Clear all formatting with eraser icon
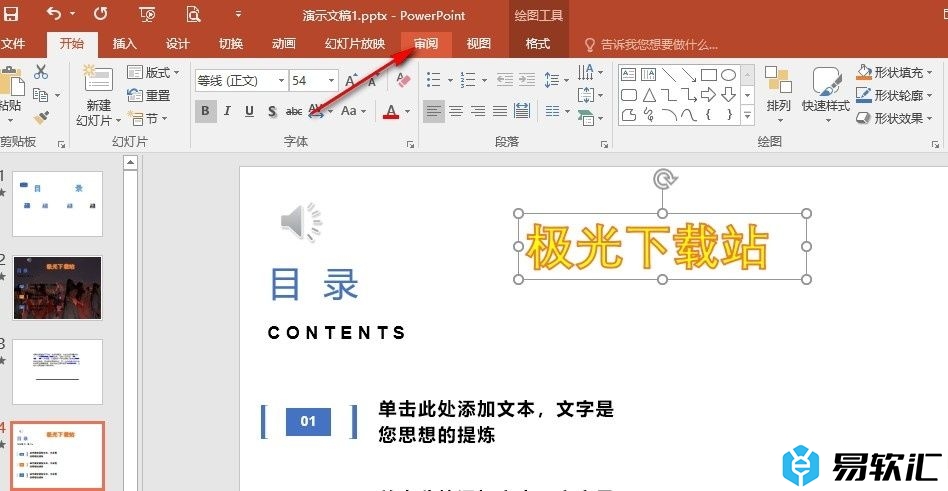 [403, 80]
